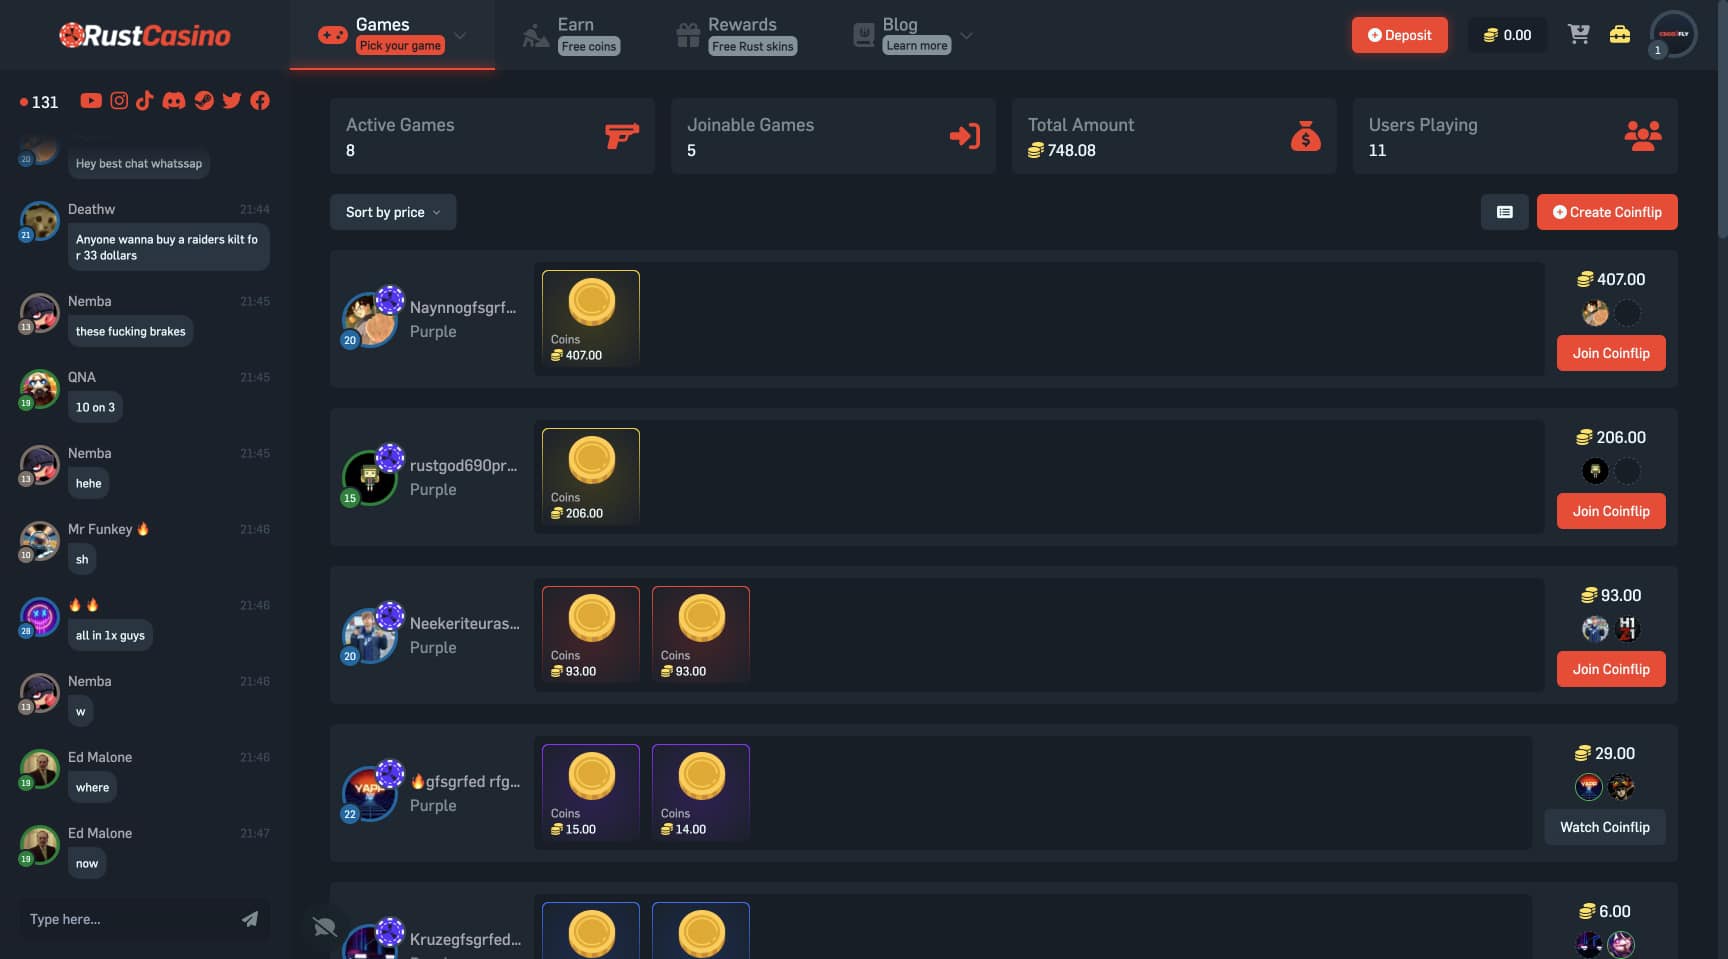Open the Rewards Free Rust skins tab

[737, 35]
